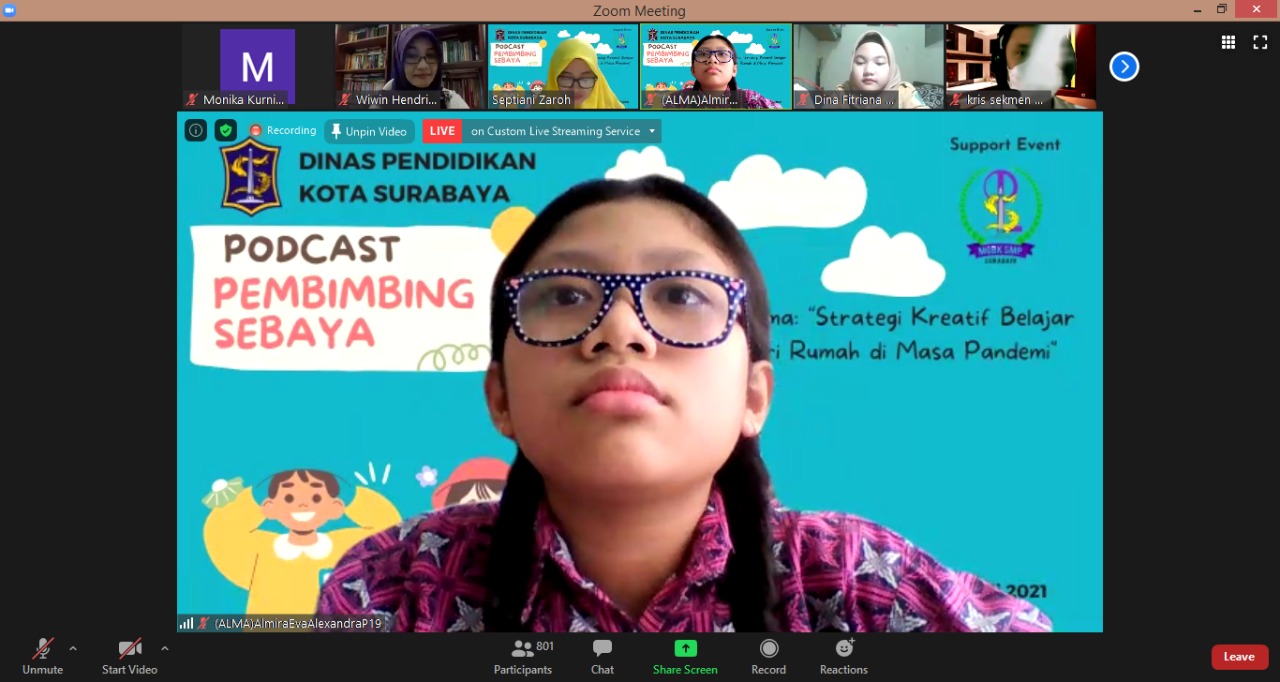Start Video camera button

(x=129, y=656)
